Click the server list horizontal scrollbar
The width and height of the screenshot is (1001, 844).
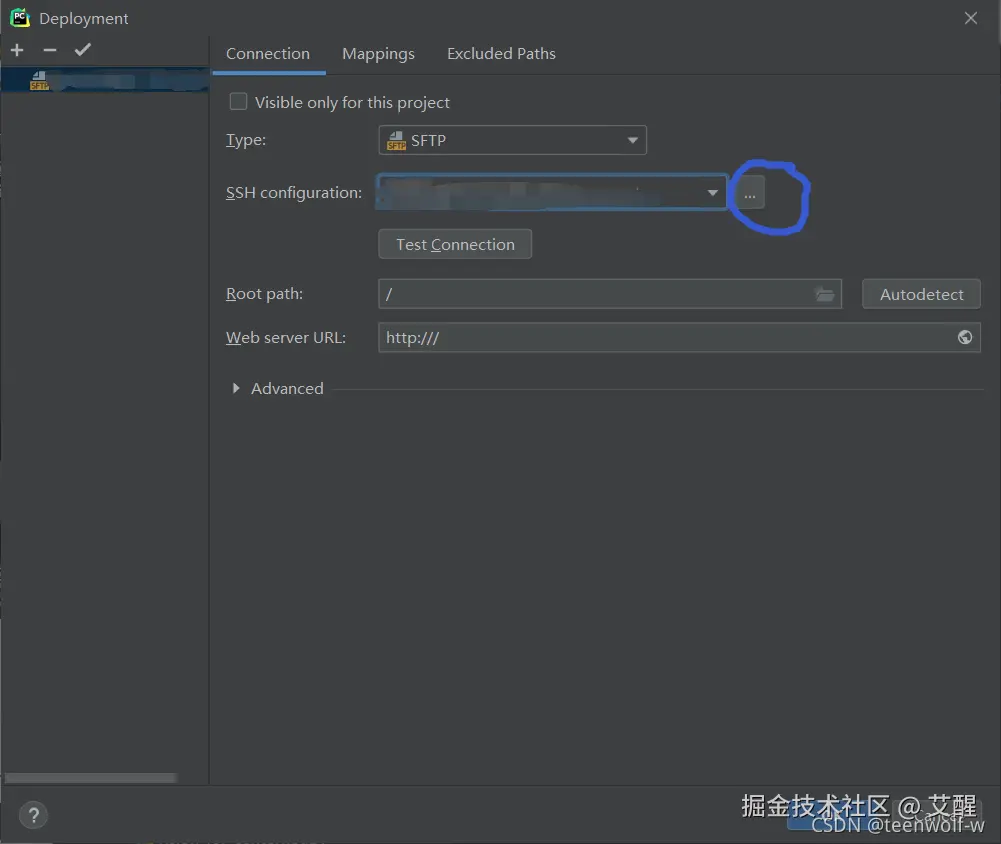(91, 778)
